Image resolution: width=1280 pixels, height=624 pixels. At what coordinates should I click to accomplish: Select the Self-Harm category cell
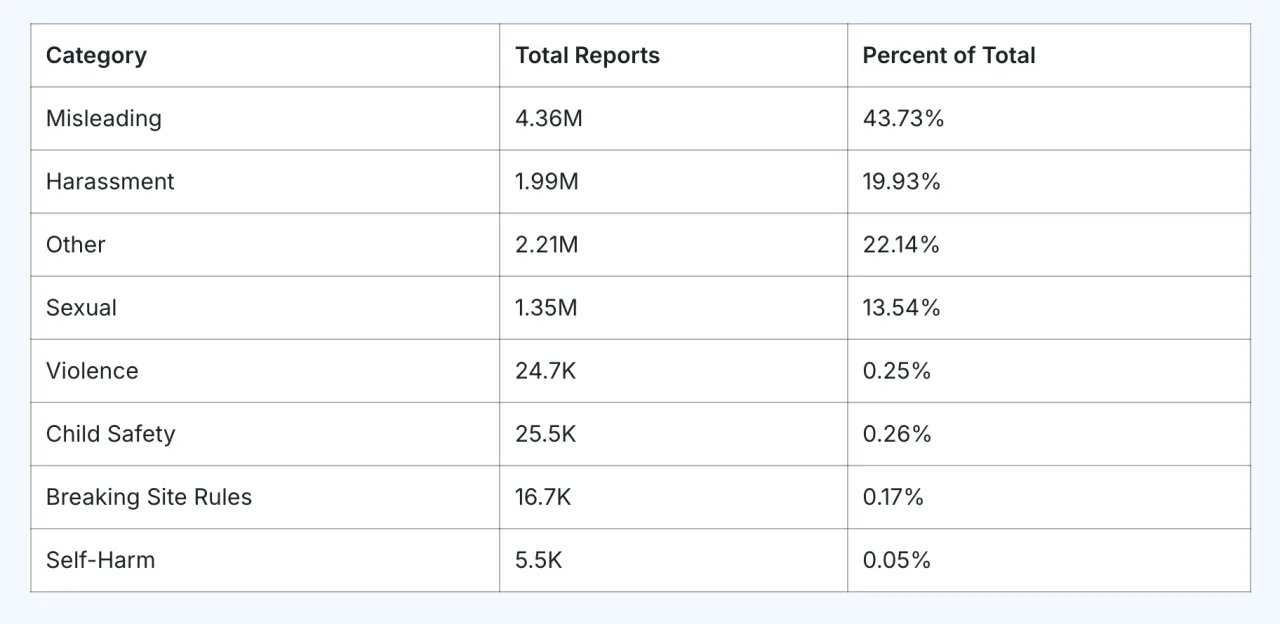[x=100, y=560]
